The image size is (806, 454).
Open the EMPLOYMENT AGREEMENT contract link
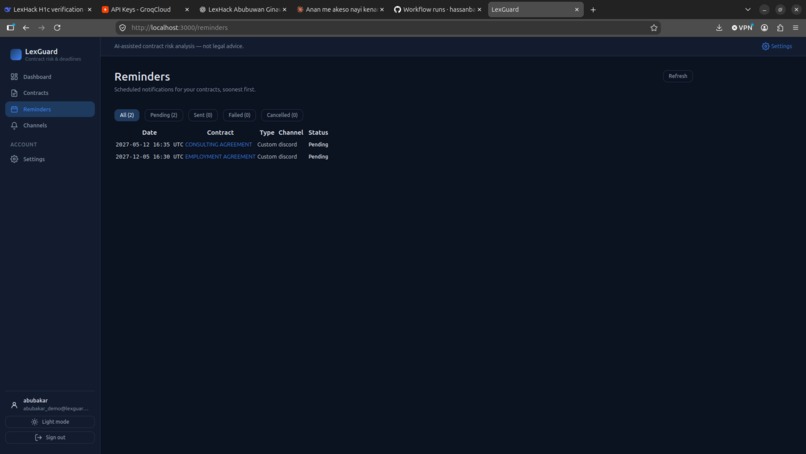[x=220, y=157]
